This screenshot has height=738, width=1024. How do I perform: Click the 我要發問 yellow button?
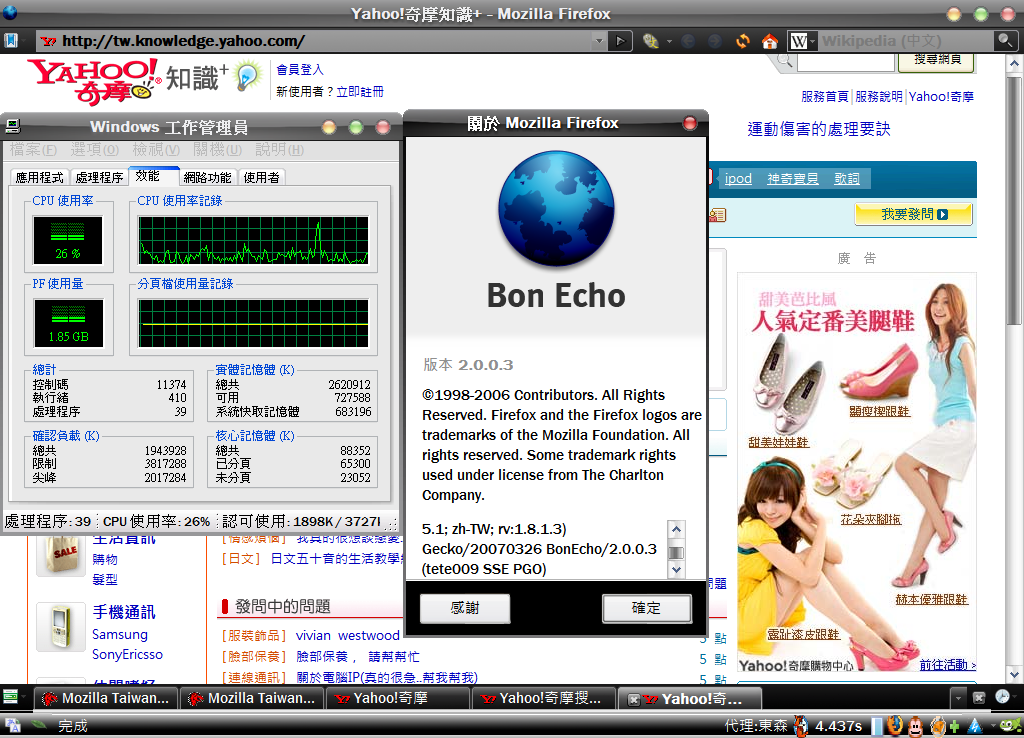913,214
